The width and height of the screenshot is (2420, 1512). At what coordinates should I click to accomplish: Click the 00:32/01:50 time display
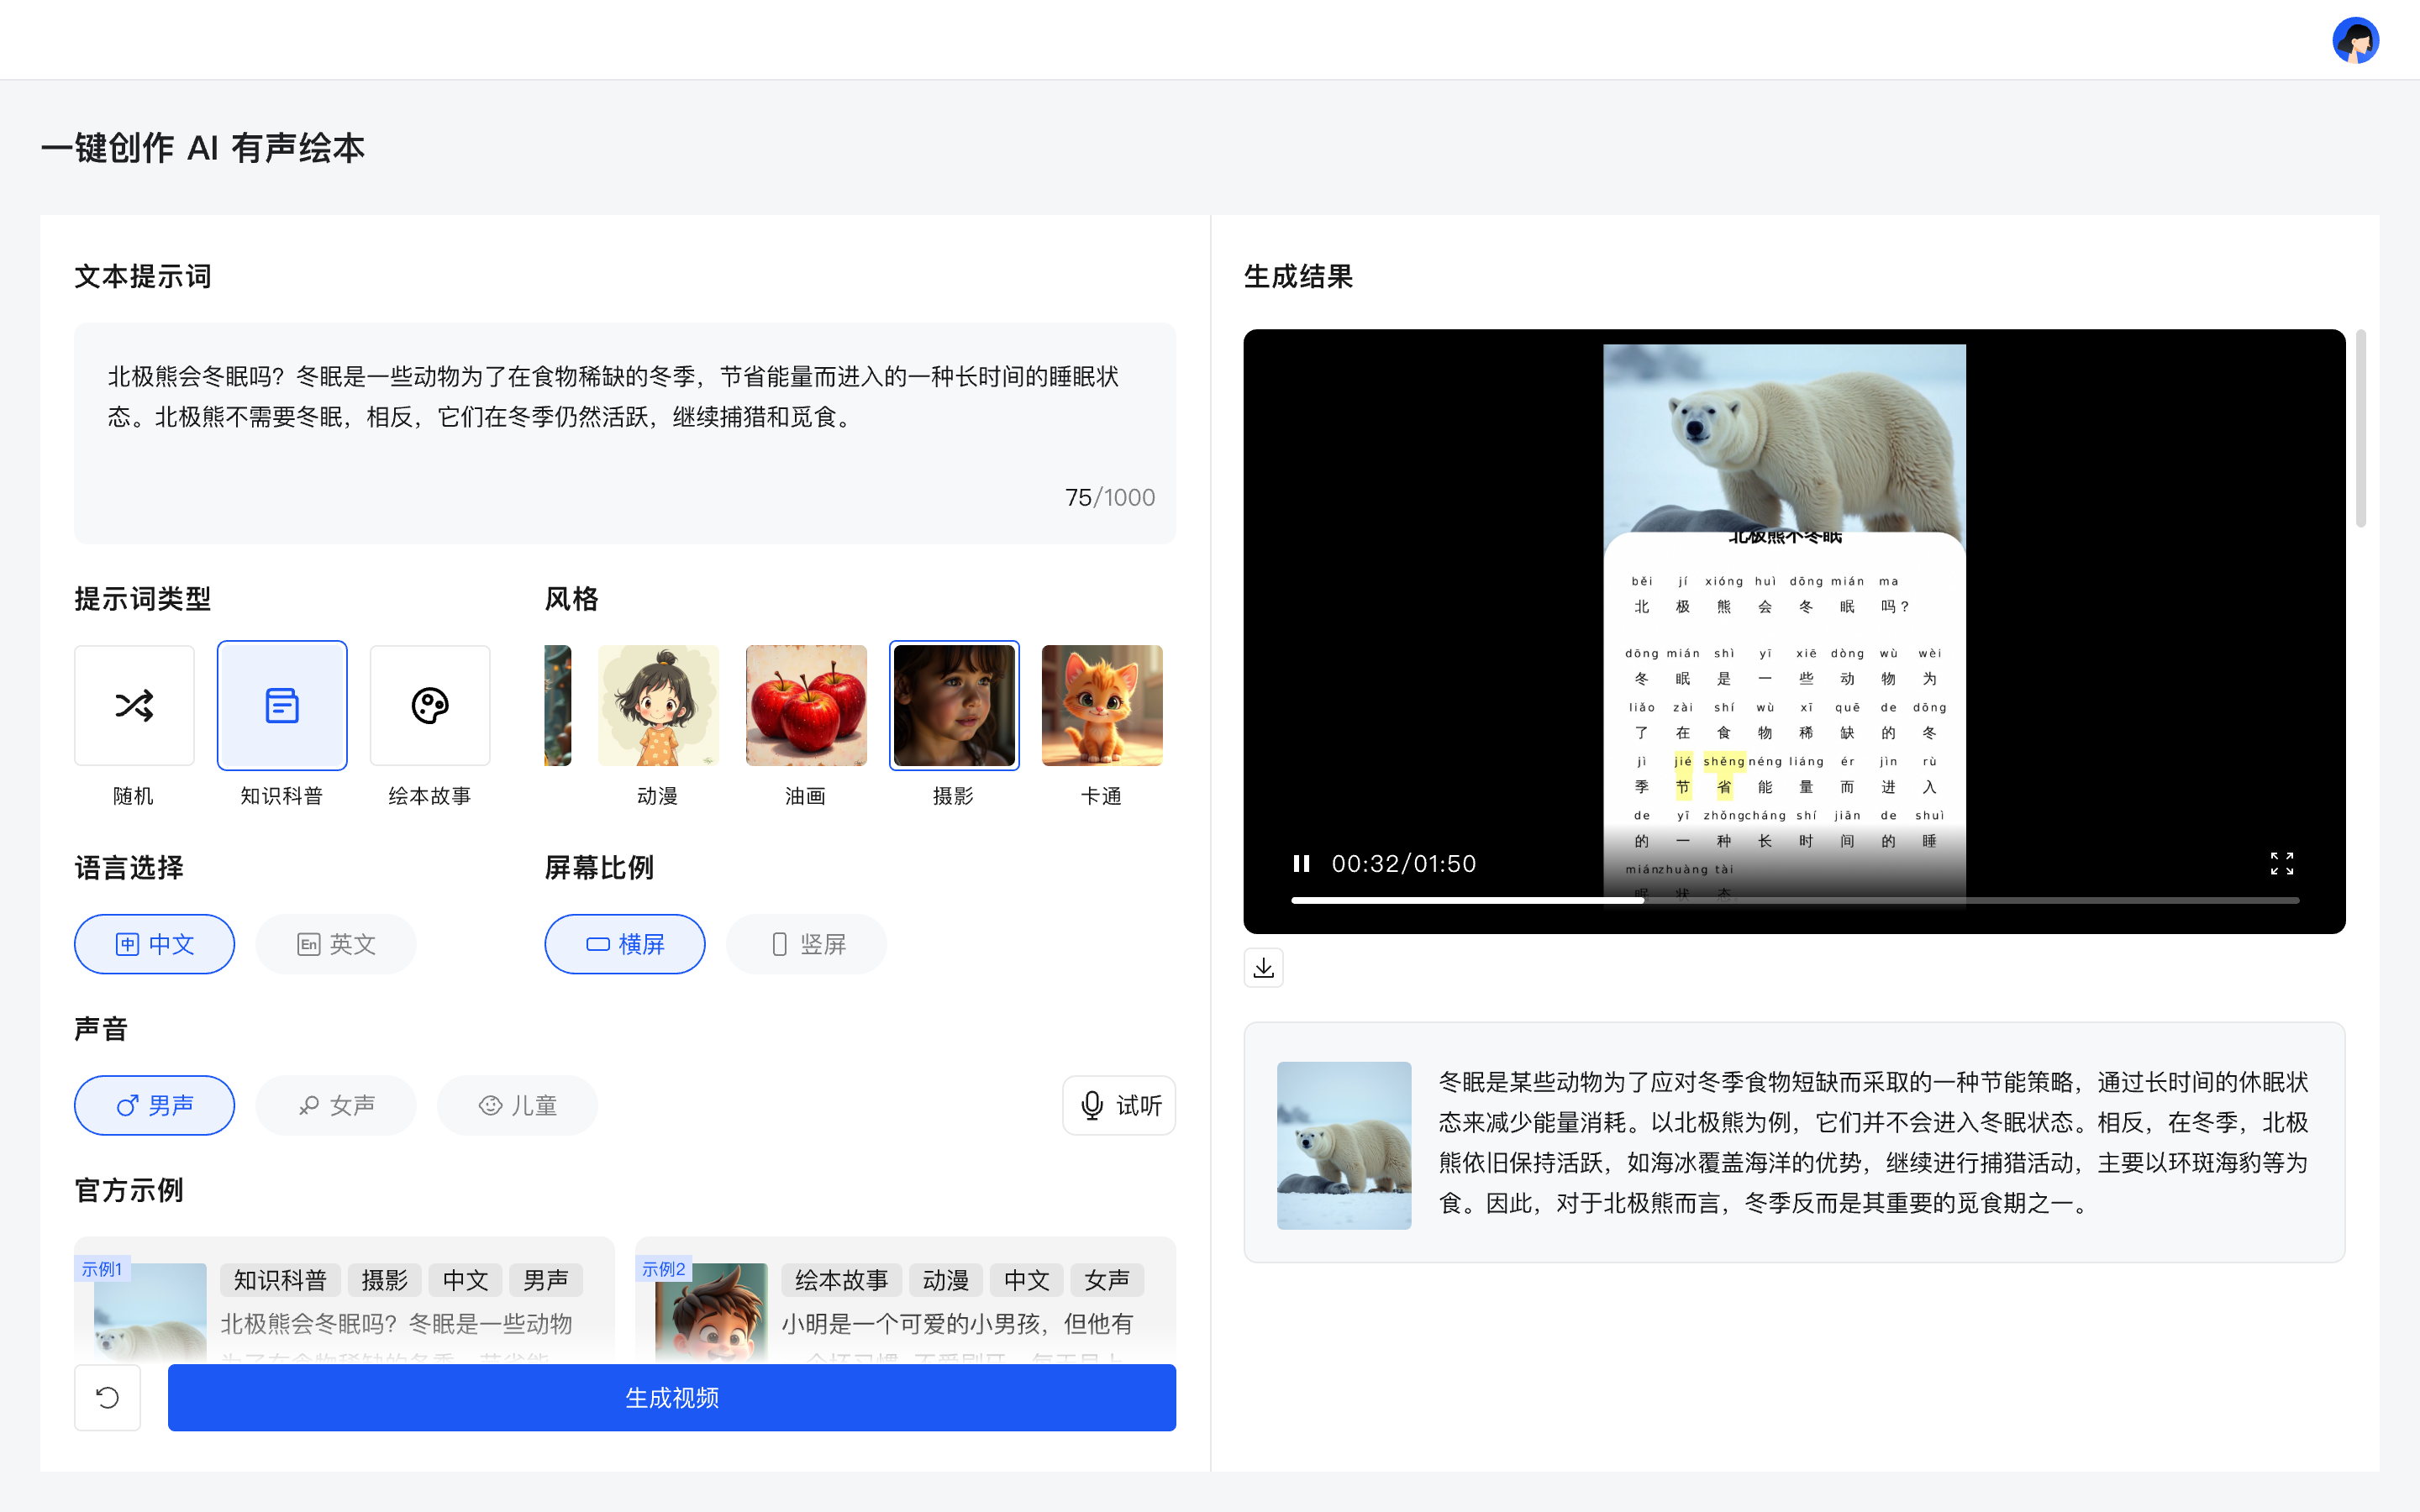click(1404, 863)
